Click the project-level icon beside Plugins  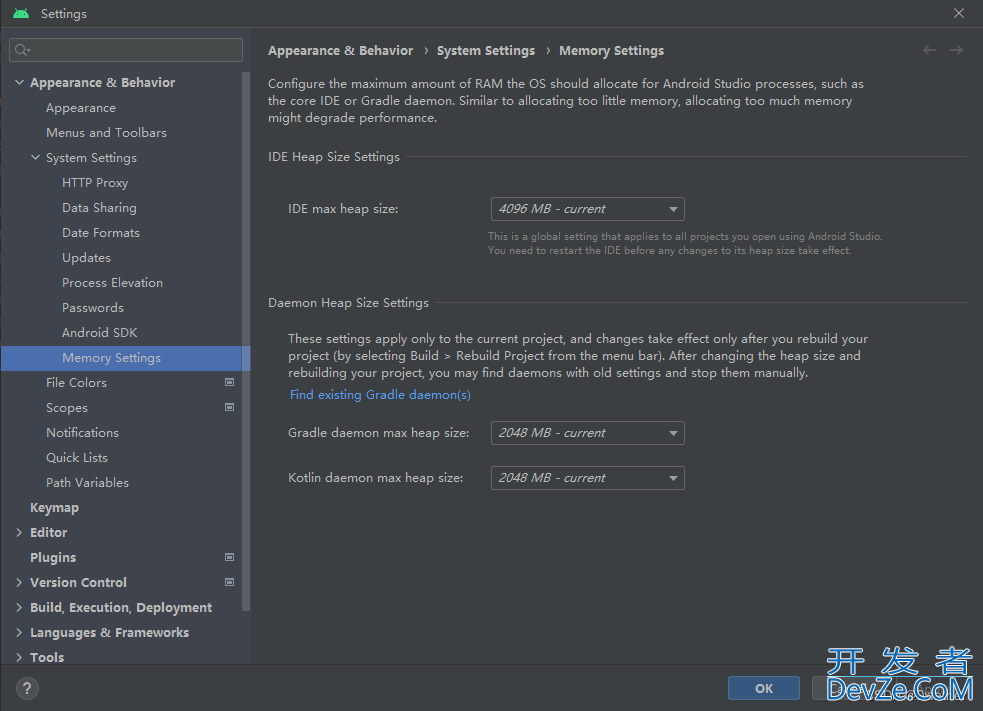pyautogui.click(x=229, y=557)
